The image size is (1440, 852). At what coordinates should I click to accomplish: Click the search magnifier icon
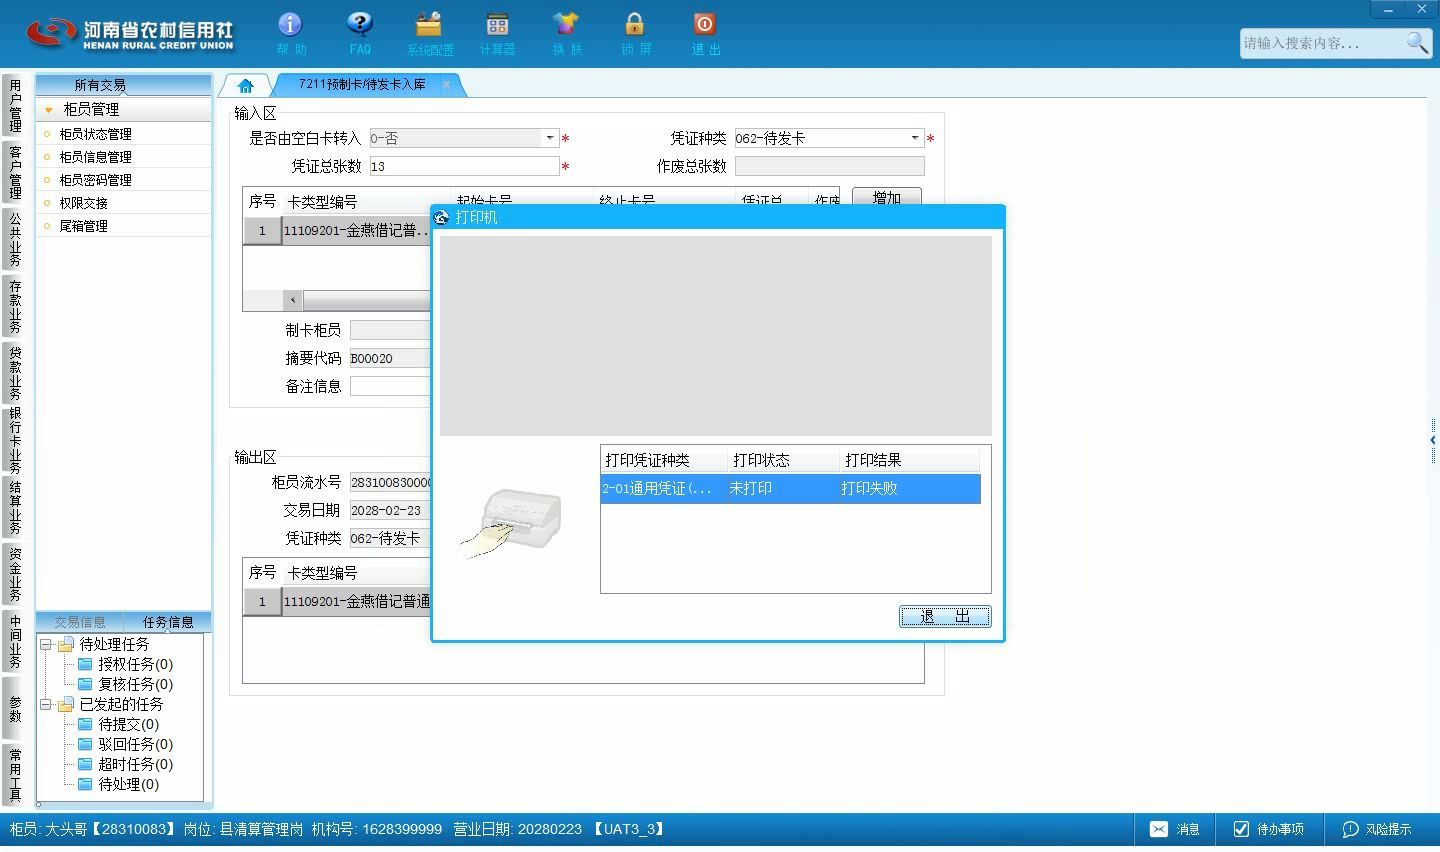coord(1417,42)
